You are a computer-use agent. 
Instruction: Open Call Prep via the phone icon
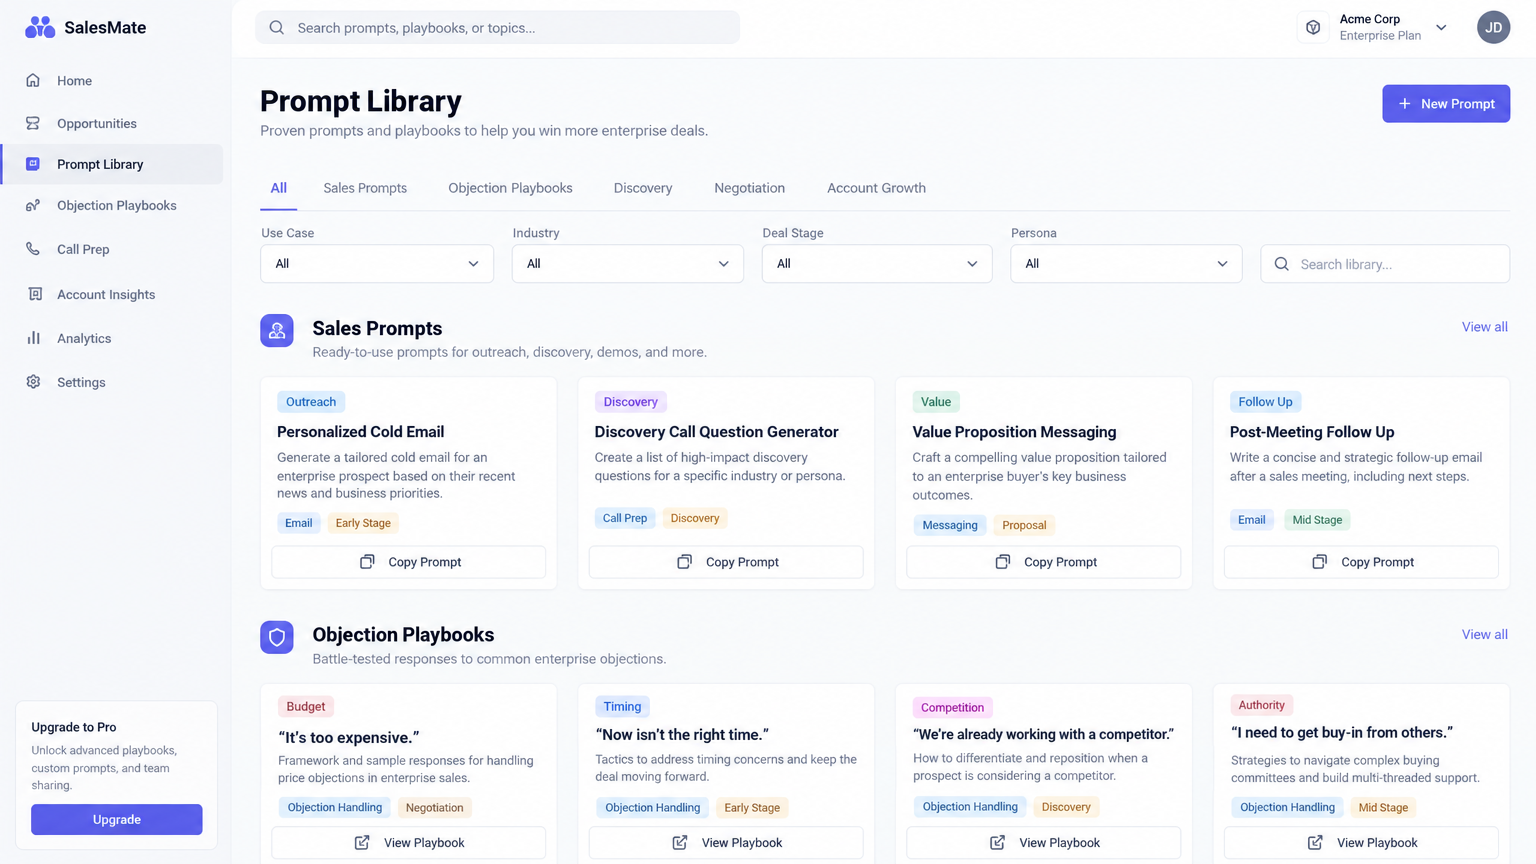tap(33, 249)
